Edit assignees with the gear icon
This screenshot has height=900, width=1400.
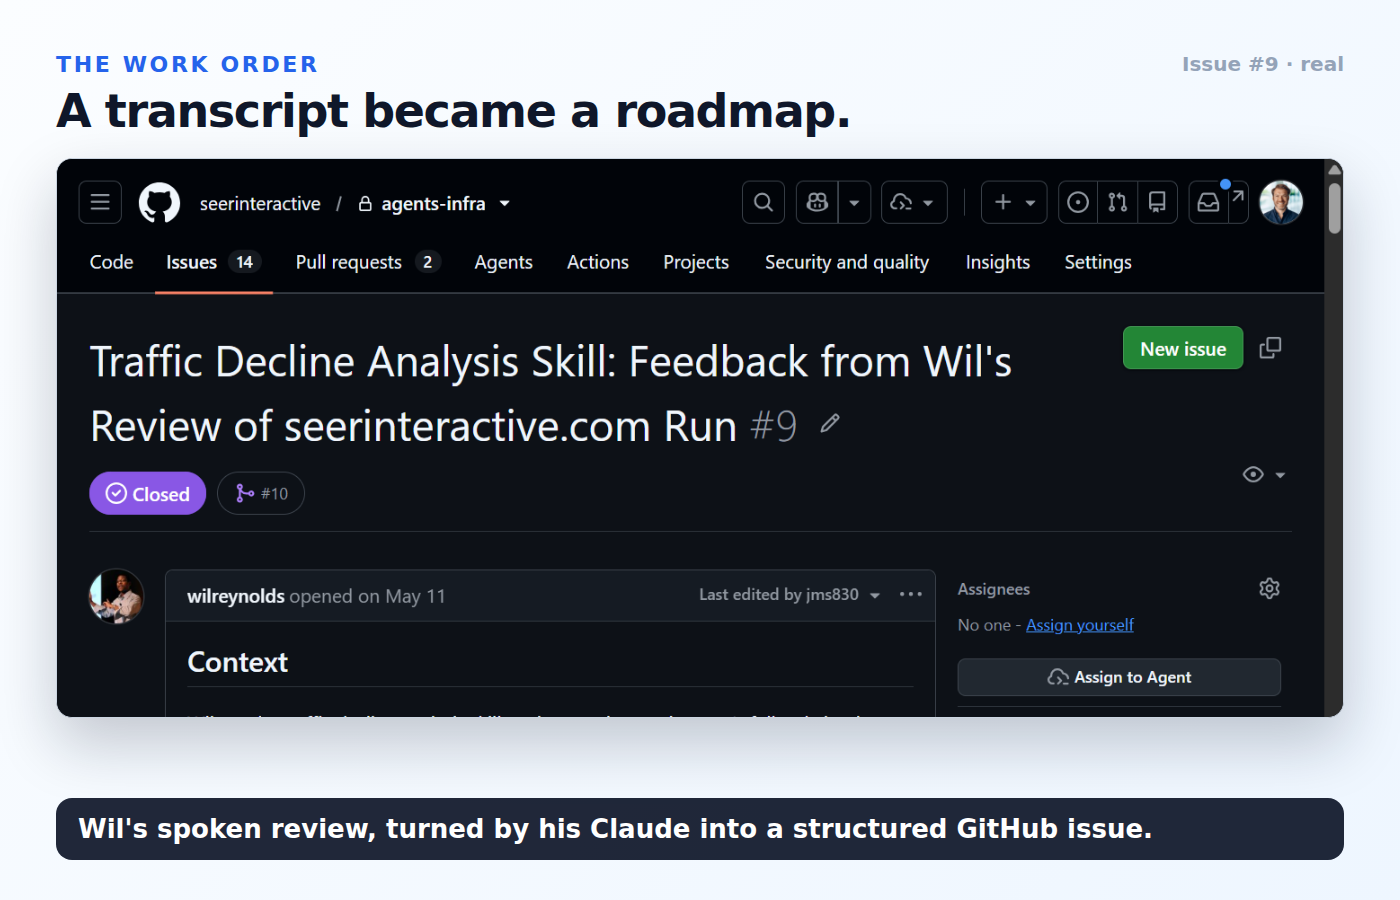pyautogui.click(x=1269, y=589)
